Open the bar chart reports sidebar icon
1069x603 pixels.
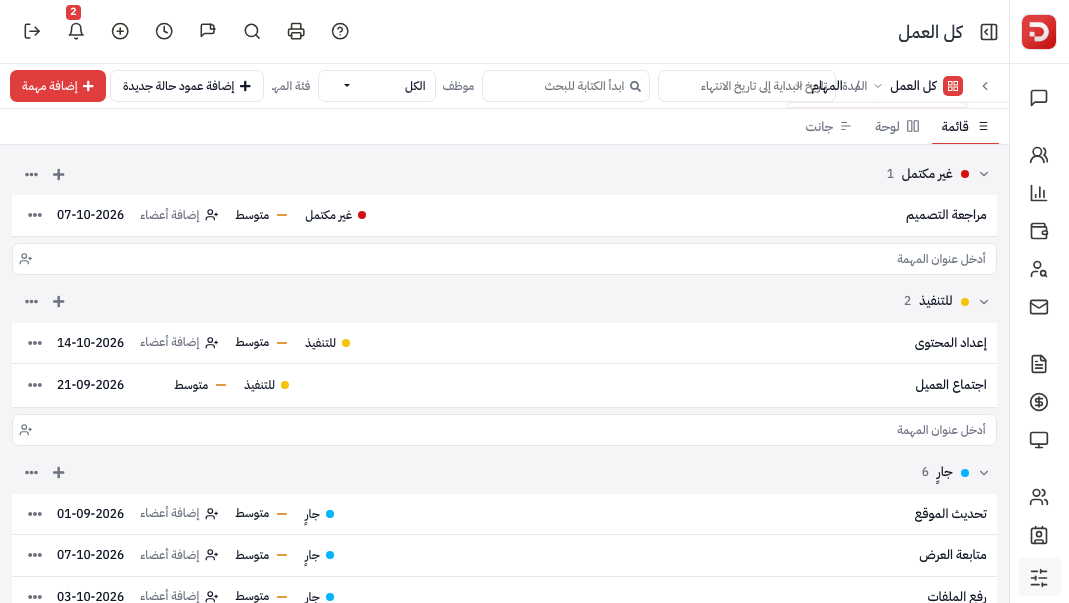(1039, 193)
